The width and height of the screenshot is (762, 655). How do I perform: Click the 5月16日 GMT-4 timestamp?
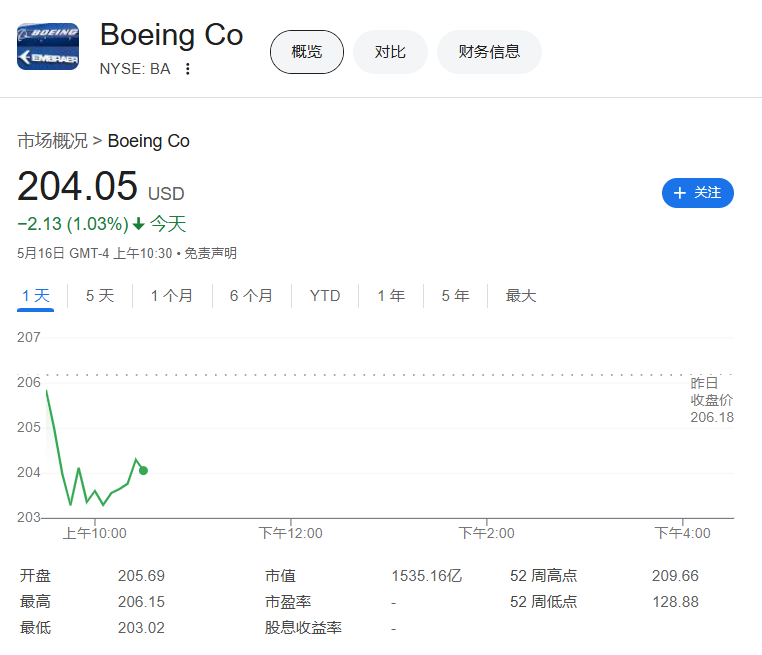coord(95,253)
